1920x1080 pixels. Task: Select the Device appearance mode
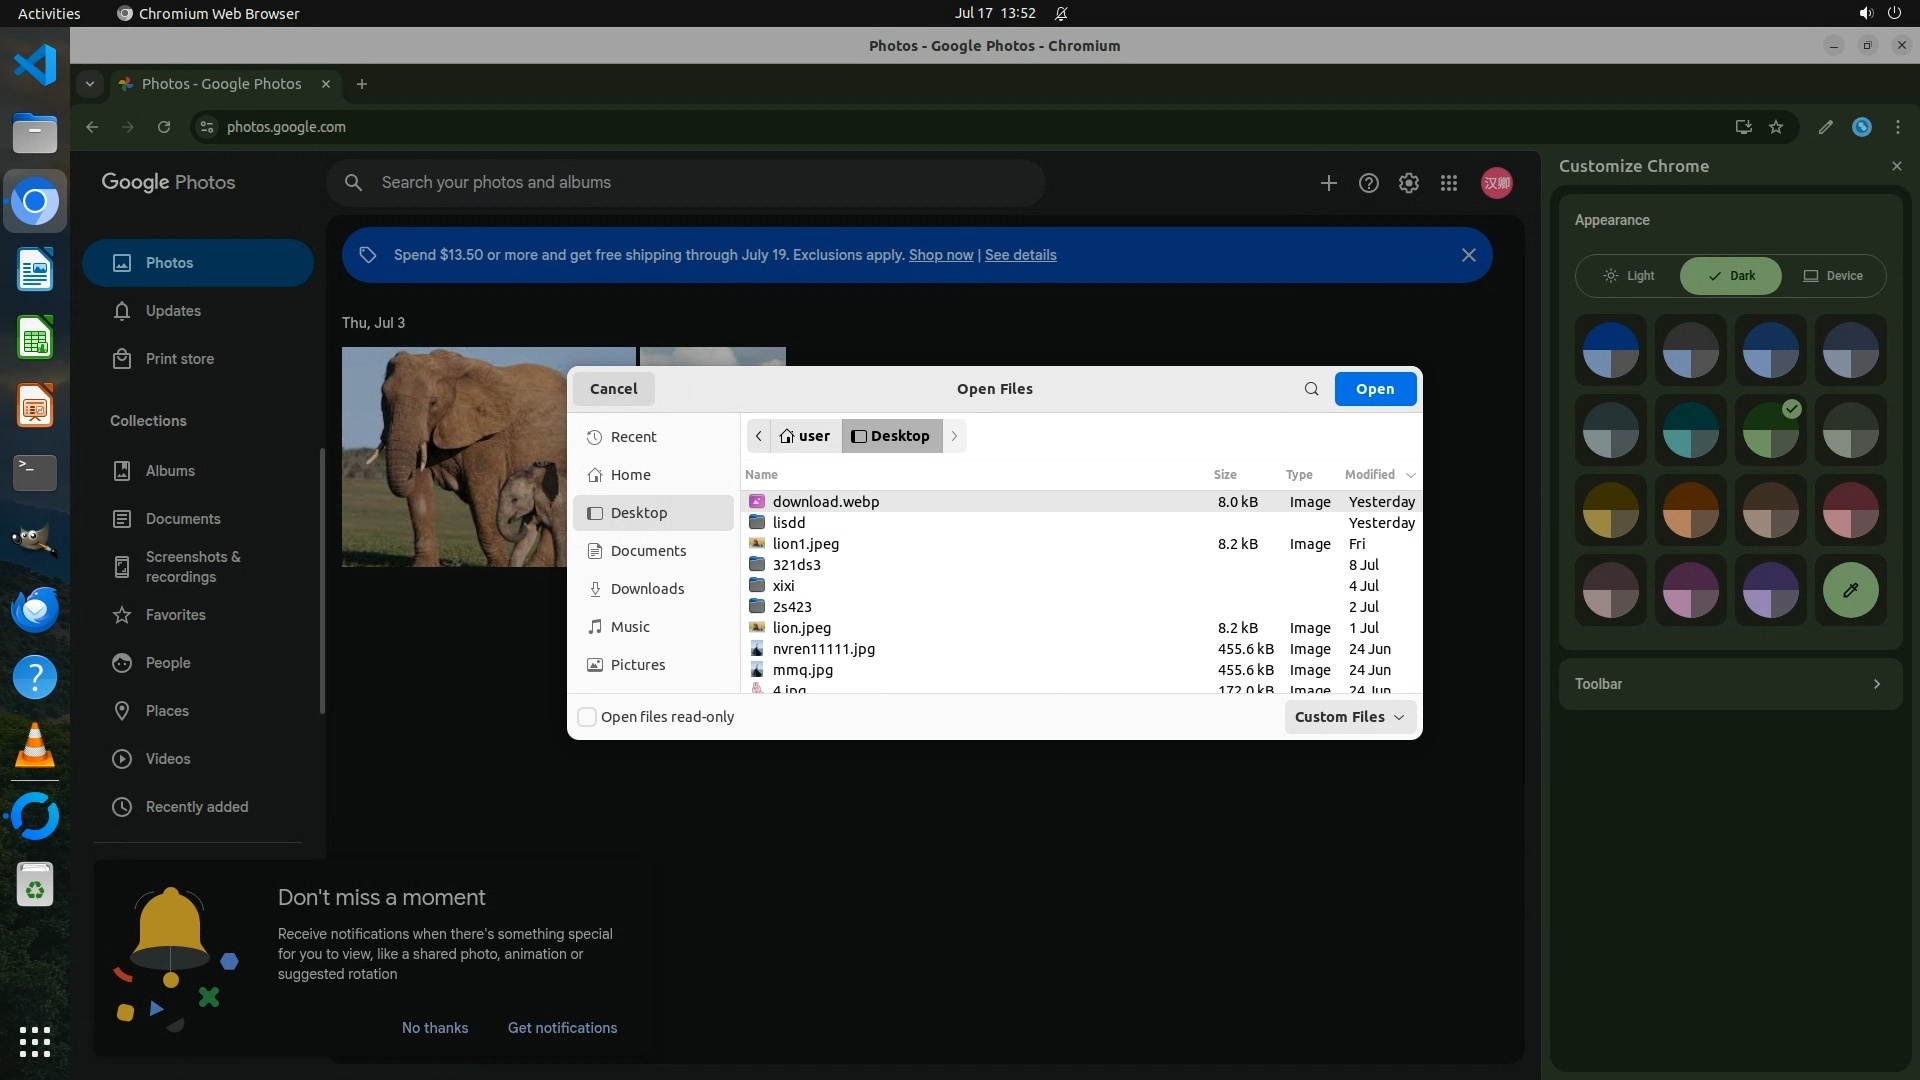pos(1833,276)
